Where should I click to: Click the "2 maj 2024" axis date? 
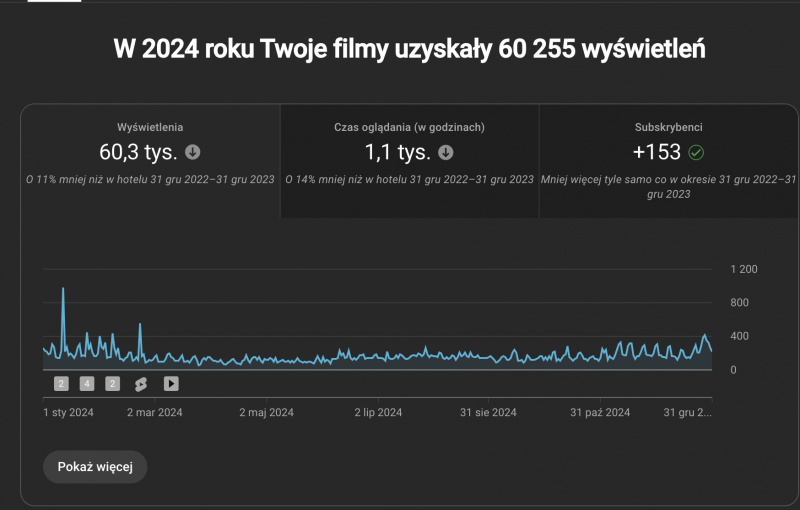(x=267, y=412)
